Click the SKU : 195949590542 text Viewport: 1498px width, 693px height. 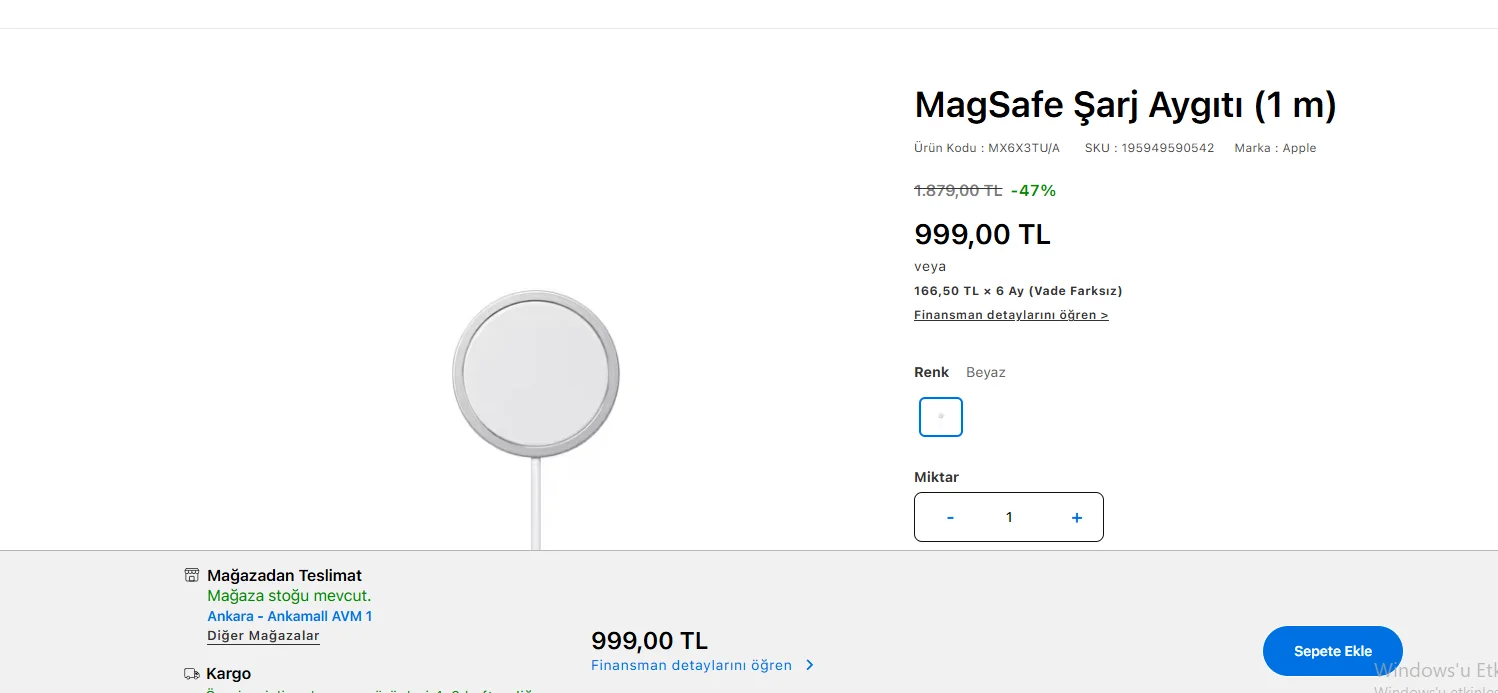1149,148
